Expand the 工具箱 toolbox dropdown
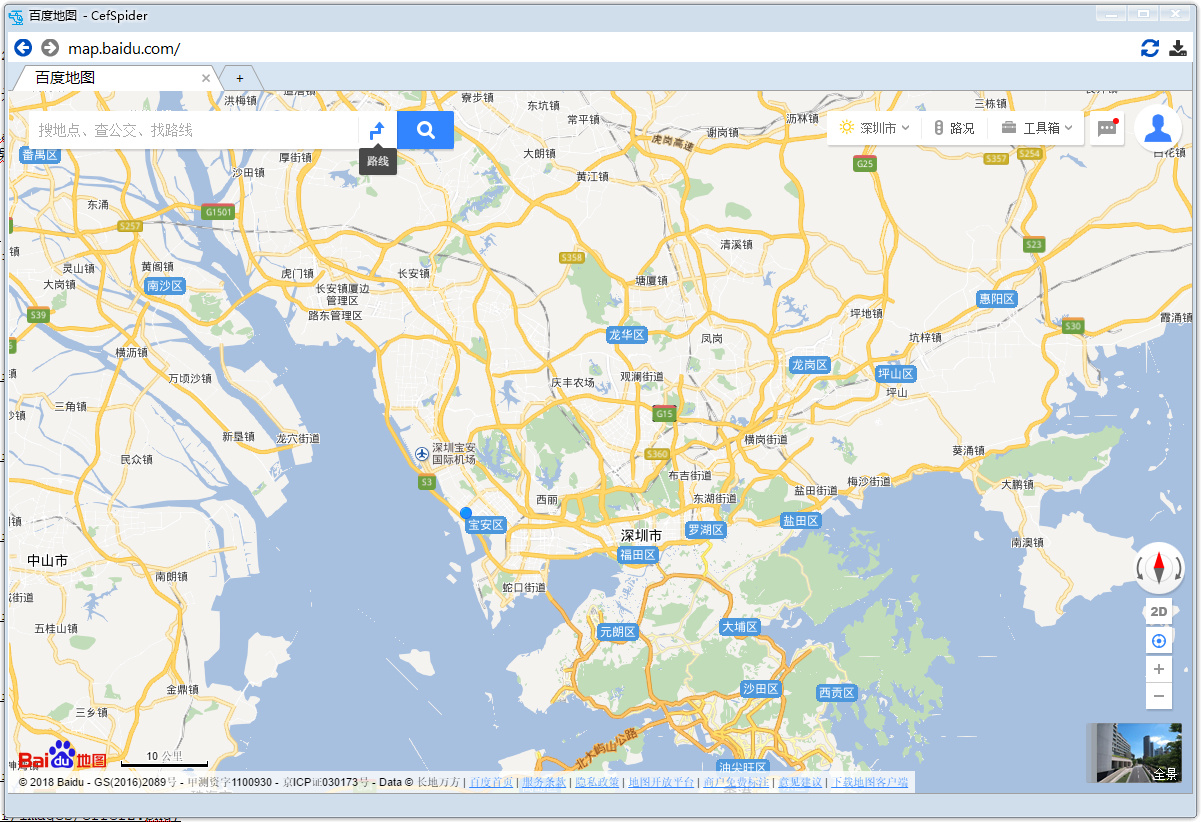Image resolution: width=1201 pixels, height=822 pixels. point(1038,128)
